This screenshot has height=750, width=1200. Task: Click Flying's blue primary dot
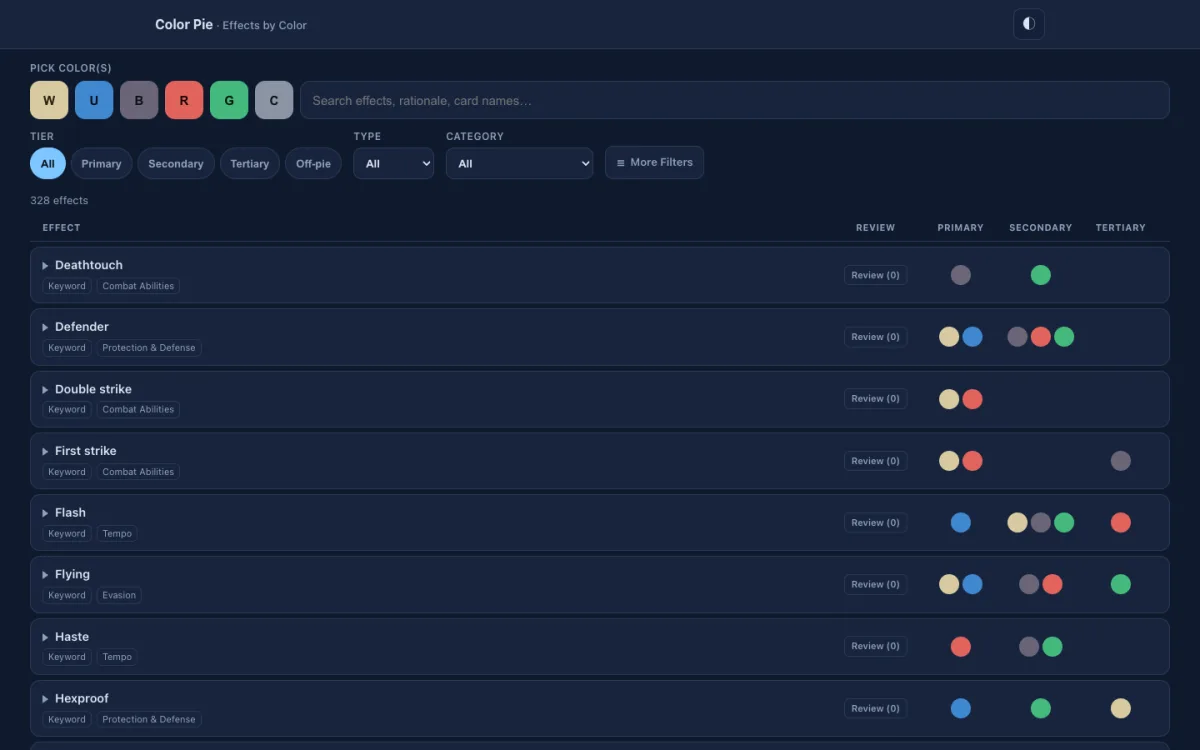pos(972,584)
